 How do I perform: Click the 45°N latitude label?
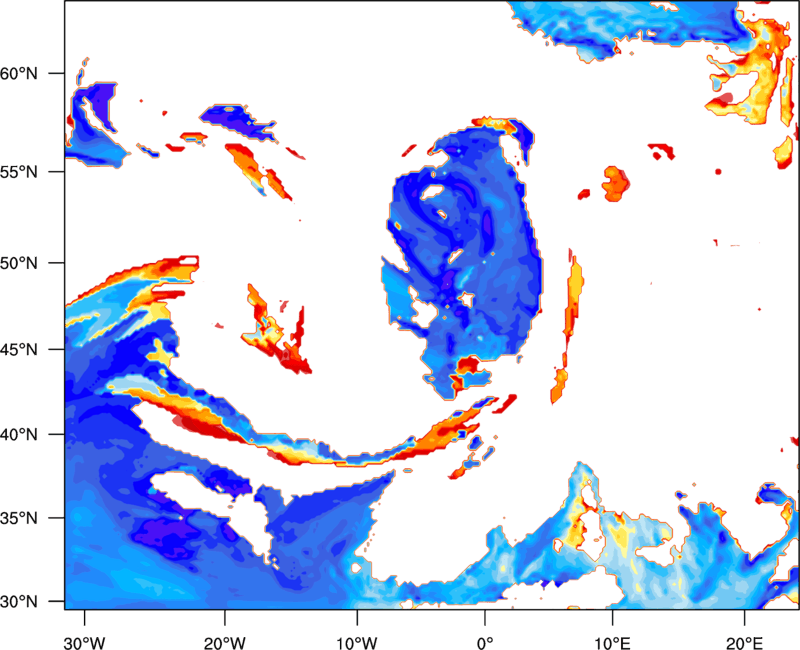[x=19, y=349]
